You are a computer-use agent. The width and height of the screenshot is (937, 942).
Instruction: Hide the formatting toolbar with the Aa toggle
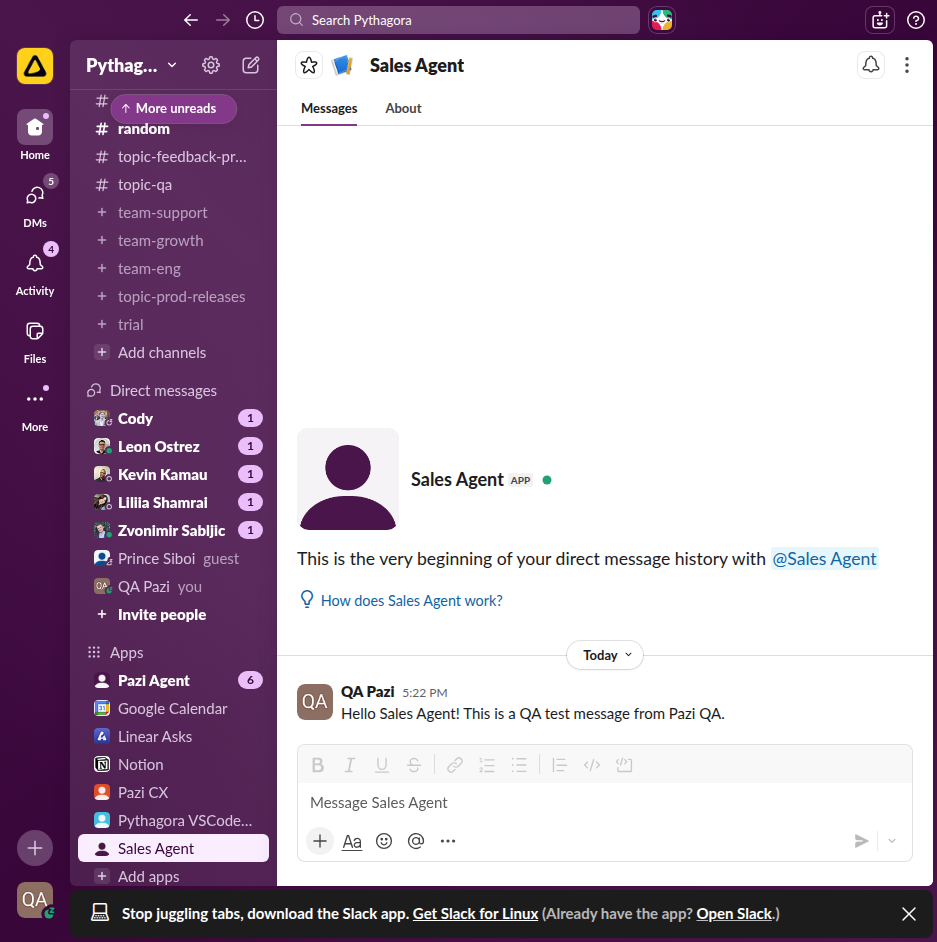coord(352,841)
